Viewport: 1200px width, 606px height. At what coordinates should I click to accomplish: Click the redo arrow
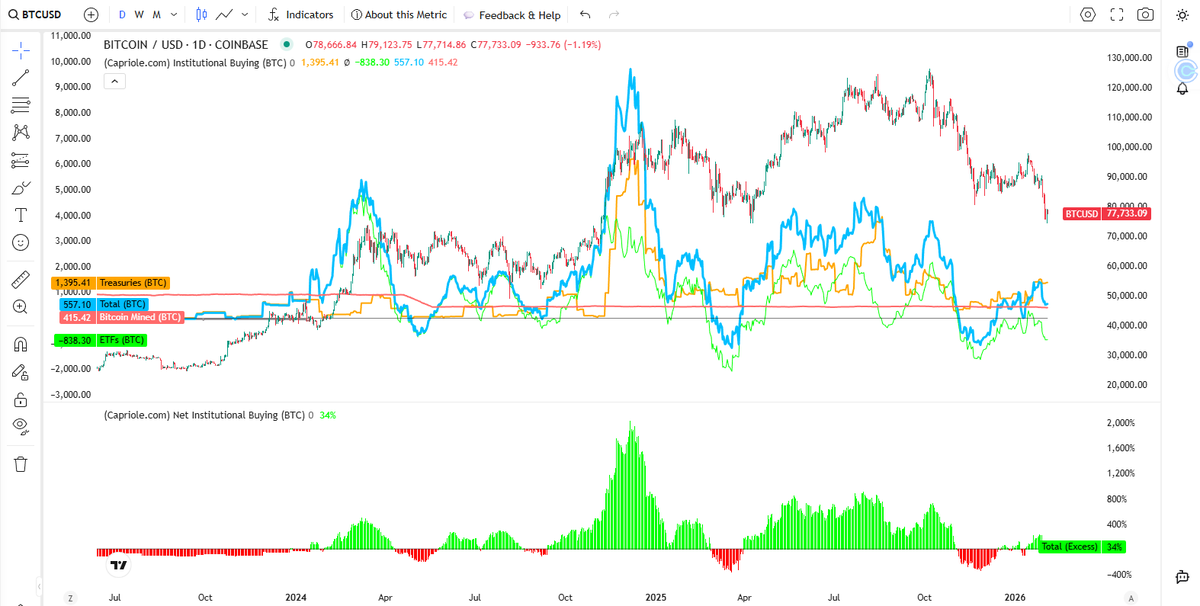[x=614, y=15]
